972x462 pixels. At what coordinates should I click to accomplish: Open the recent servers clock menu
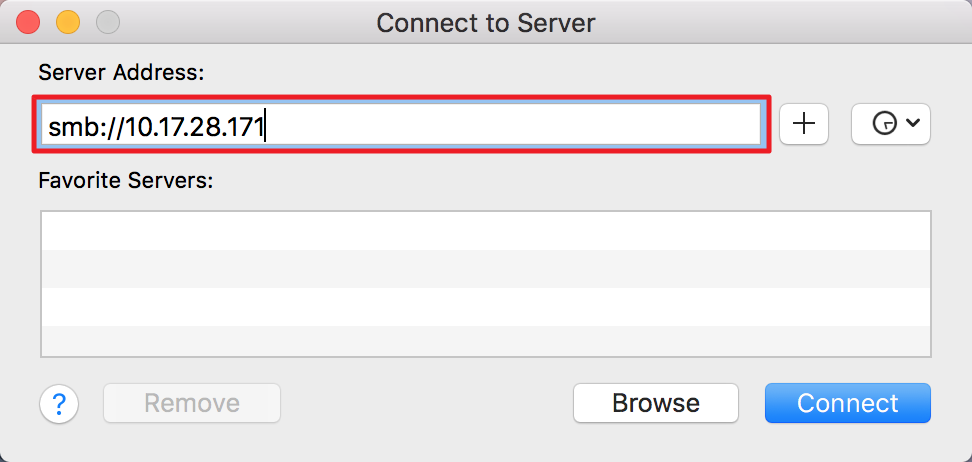click(891, 124)
